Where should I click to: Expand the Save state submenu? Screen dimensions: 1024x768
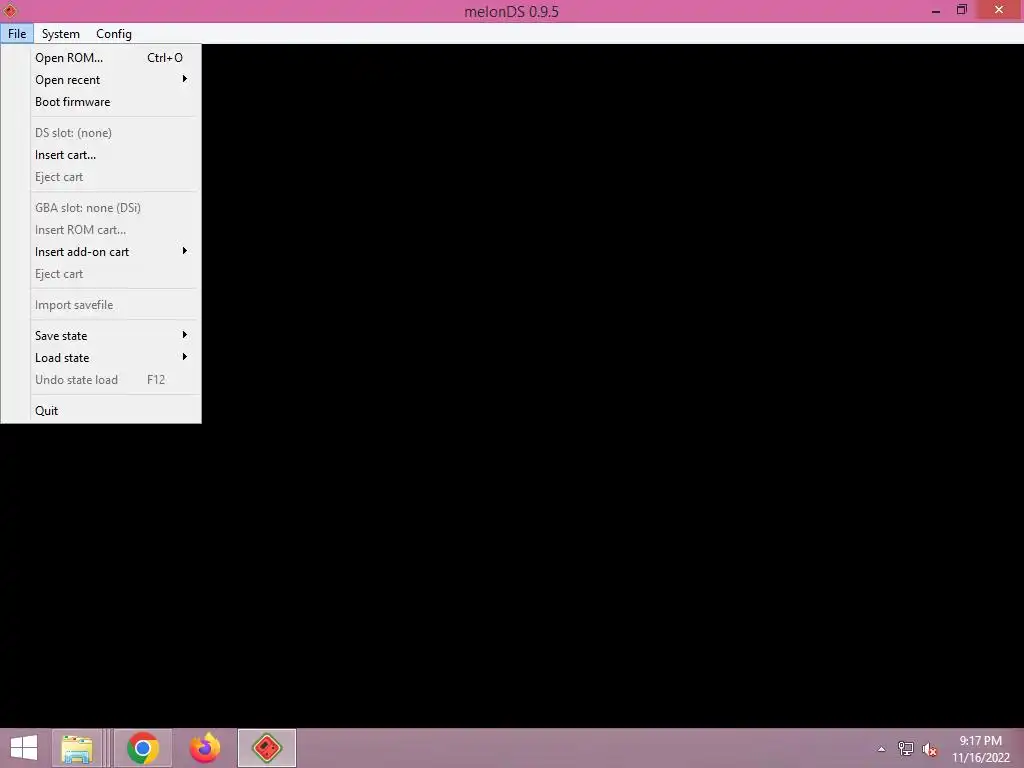[x=114, y=336]
